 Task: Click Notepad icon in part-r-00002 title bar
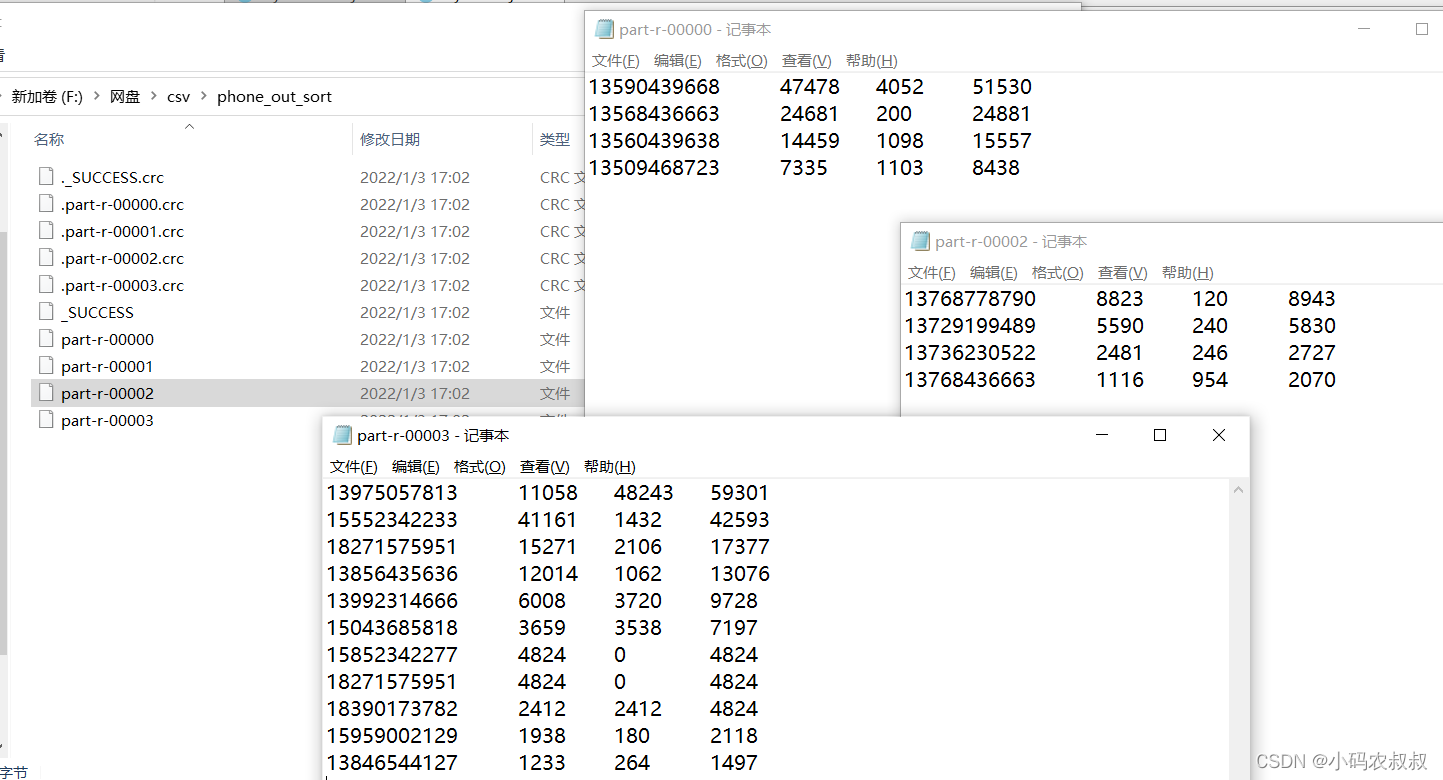920,241
